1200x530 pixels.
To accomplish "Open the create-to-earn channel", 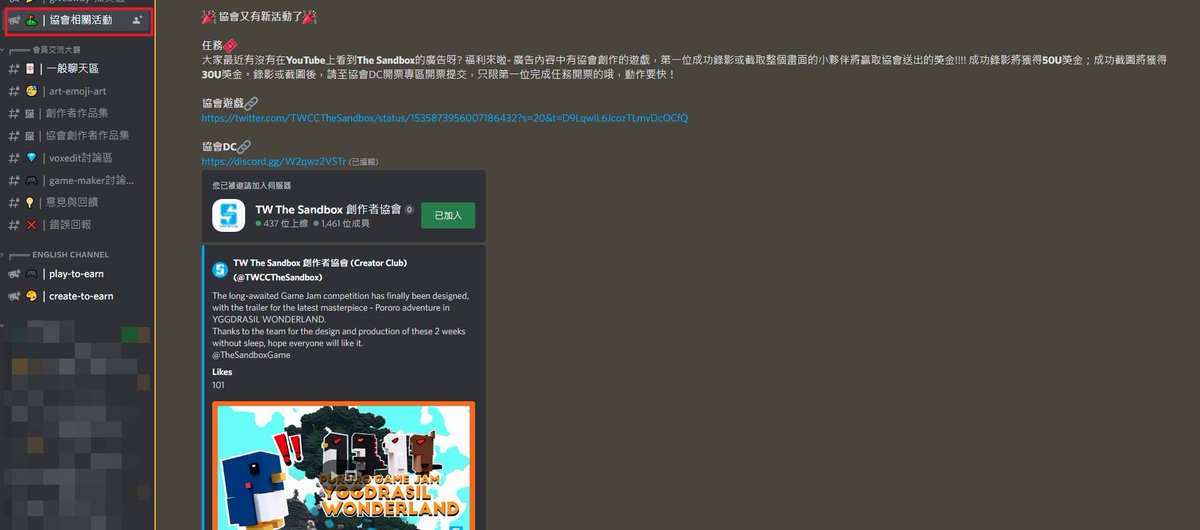I will click(x=78, y=296).
